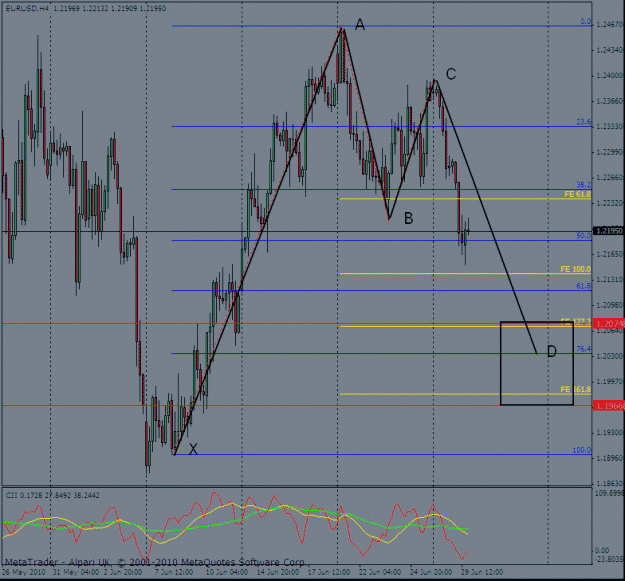
Task: Select the pattern point label X
Action: click(193, 449)
